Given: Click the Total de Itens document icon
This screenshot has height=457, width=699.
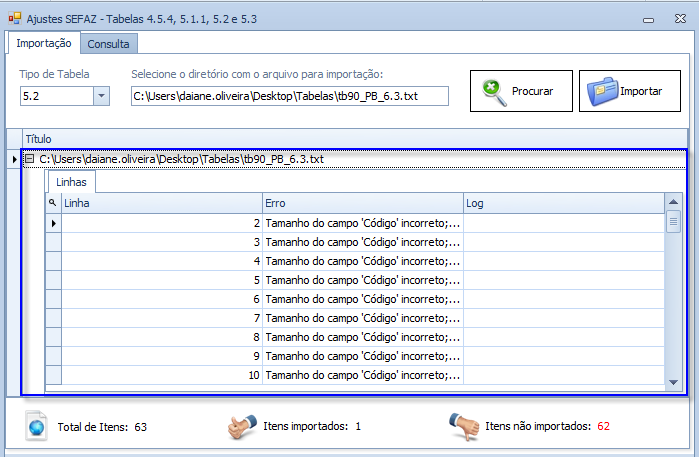Looking at the screenshot, I should 36,426.
